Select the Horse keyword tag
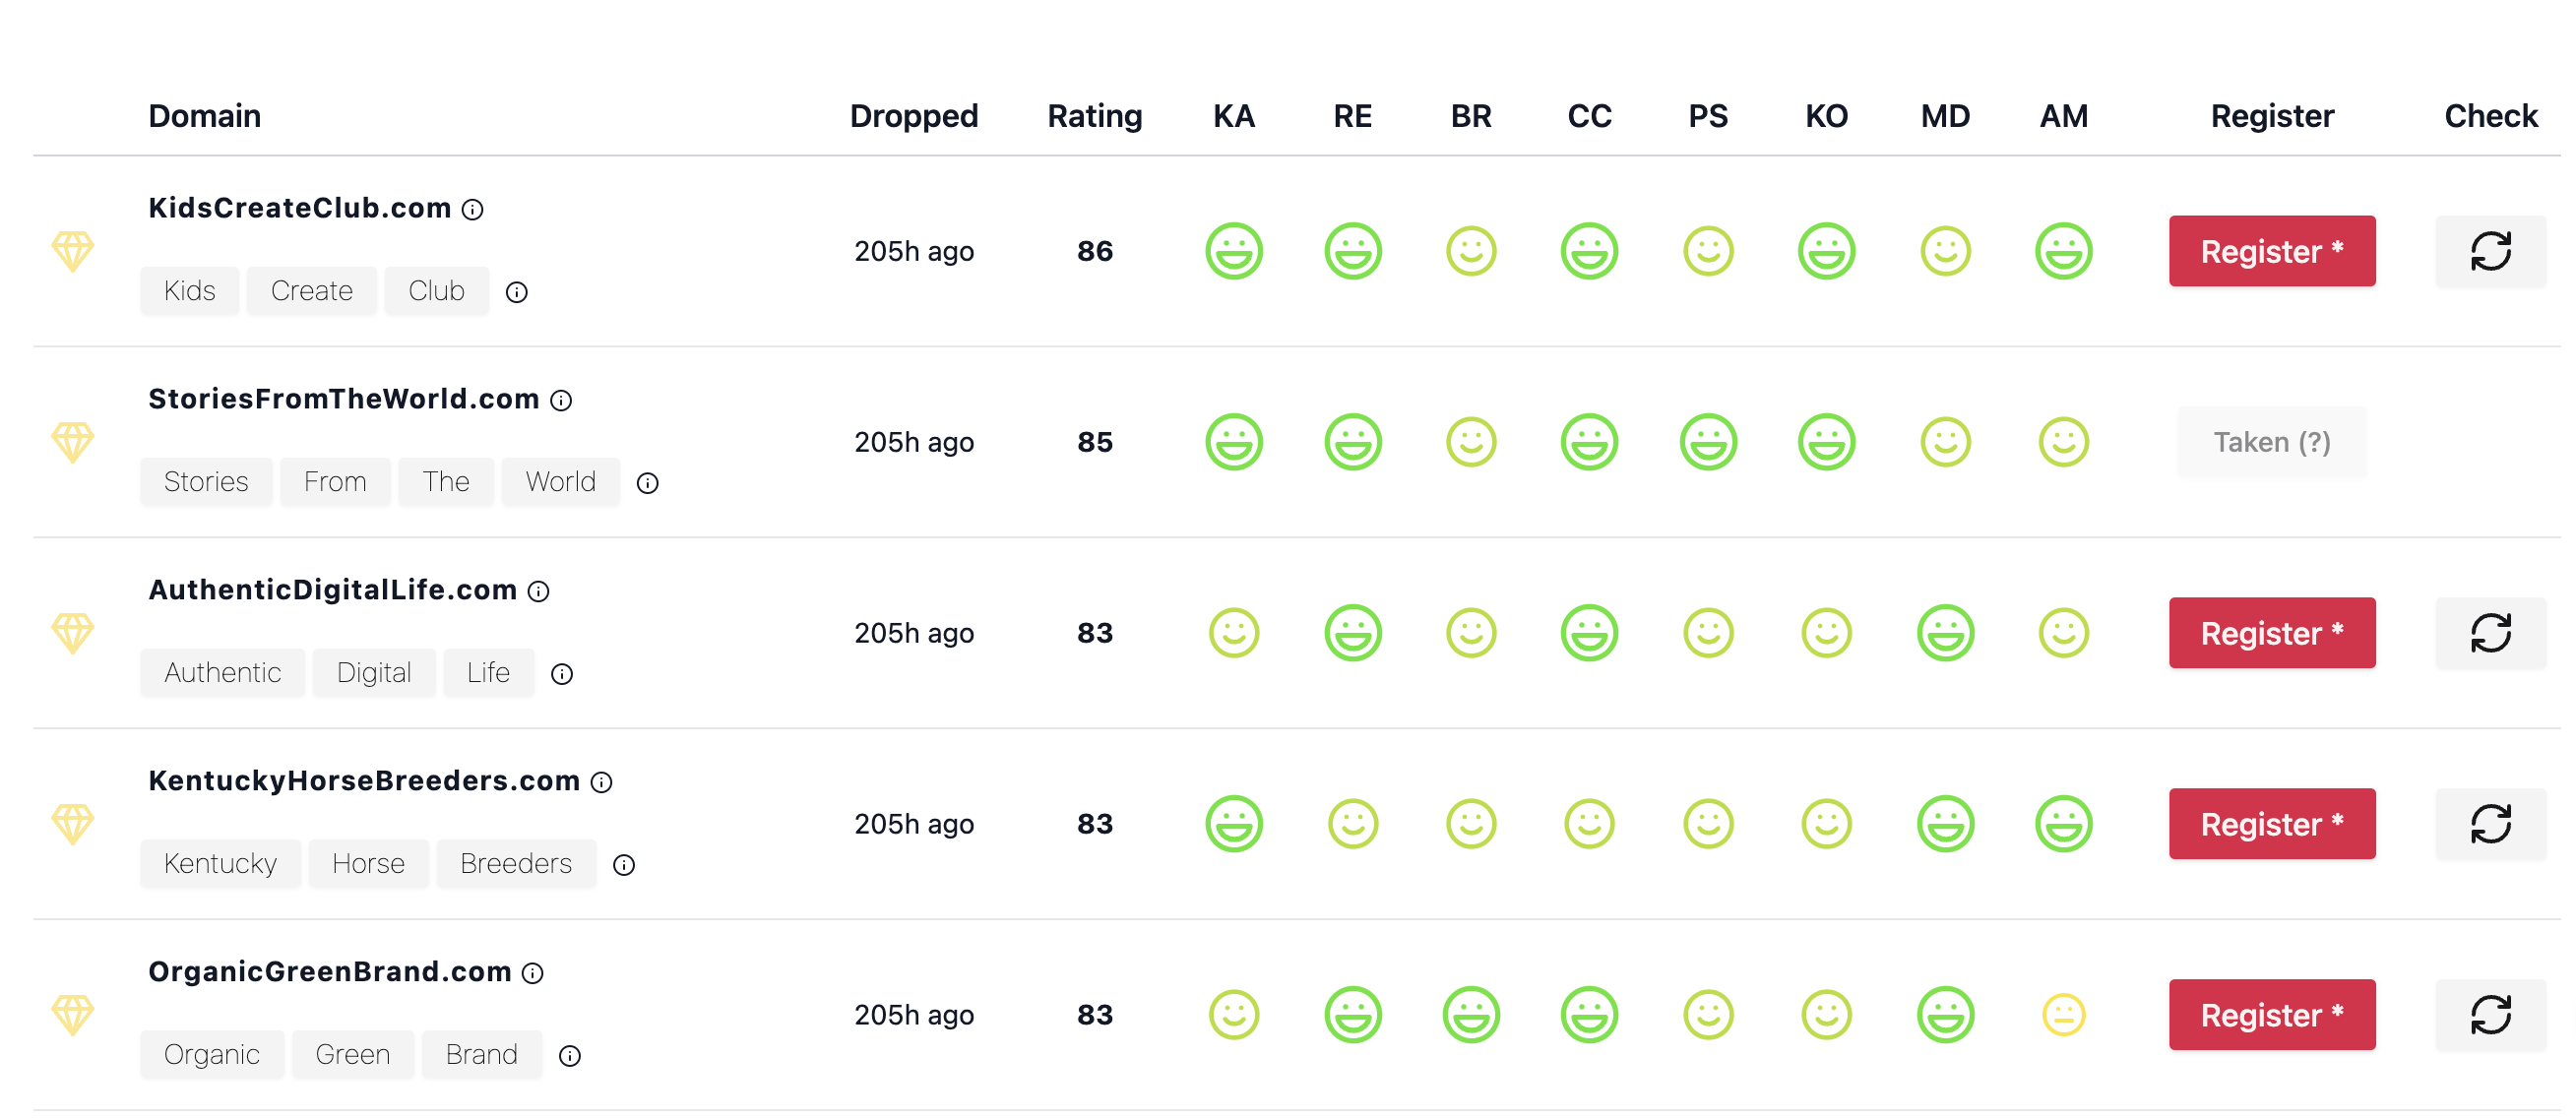This screenshot has width=2576, height=1119. (x=368, y=864)
